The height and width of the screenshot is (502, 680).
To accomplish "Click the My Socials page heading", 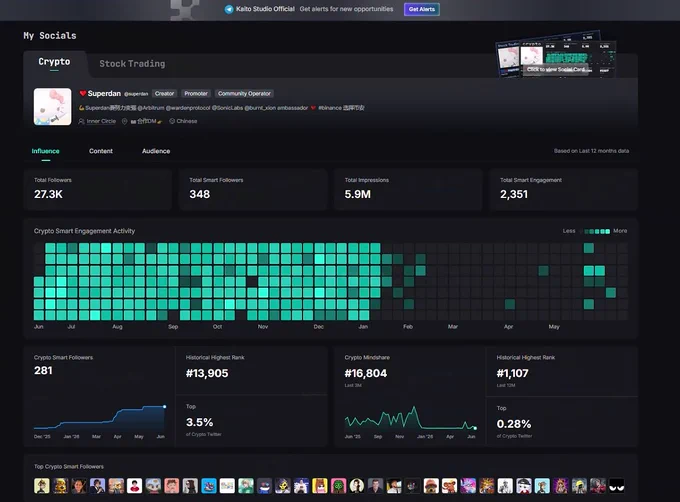I will click(x=50, y=36).
